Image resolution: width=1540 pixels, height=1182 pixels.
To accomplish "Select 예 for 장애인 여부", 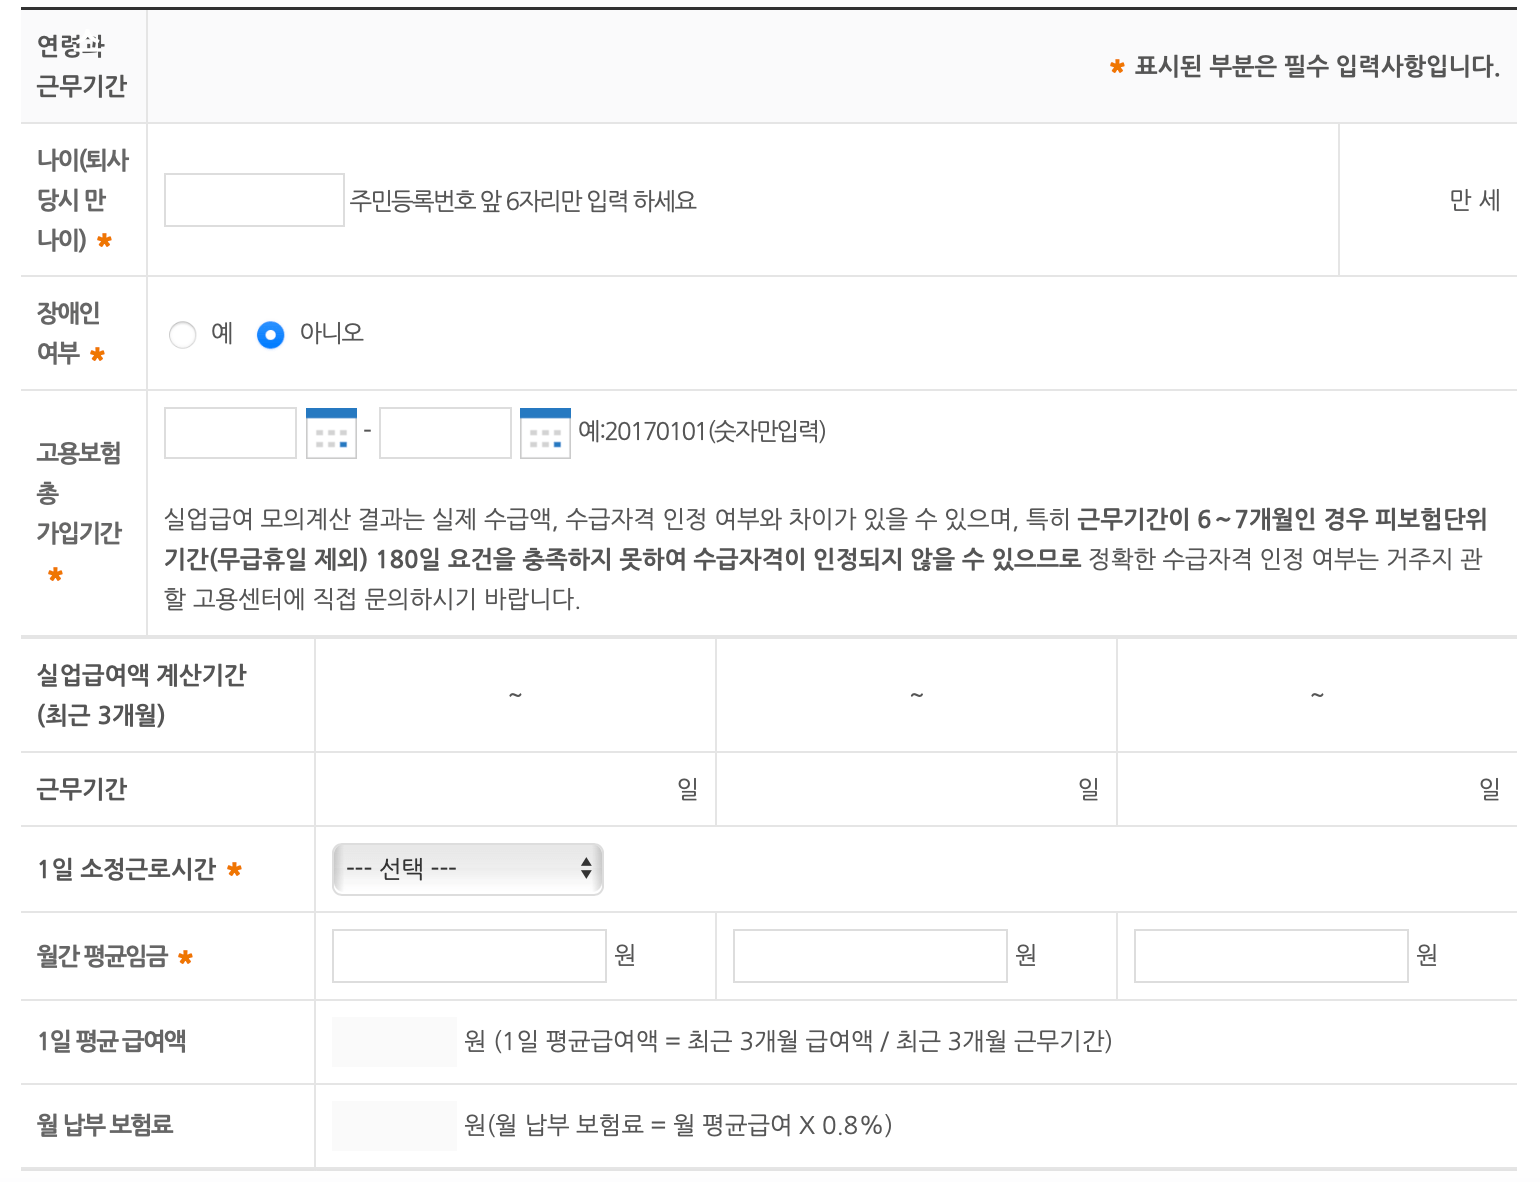I will click(183, 335).
